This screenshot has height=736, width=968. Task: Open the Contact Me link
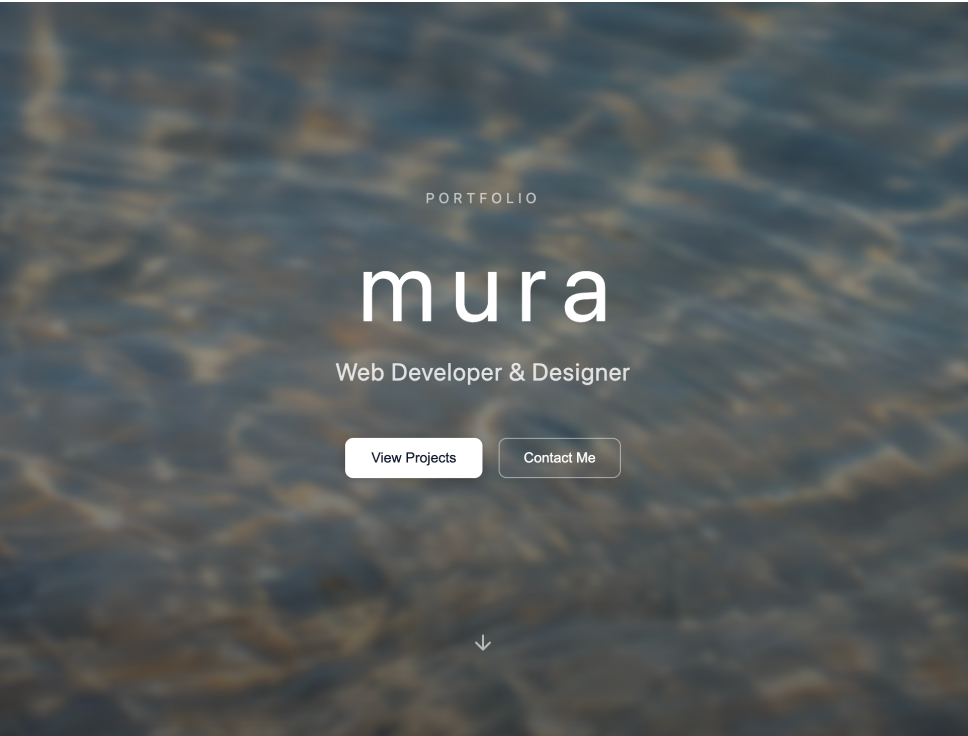click(x=559, y=458)
